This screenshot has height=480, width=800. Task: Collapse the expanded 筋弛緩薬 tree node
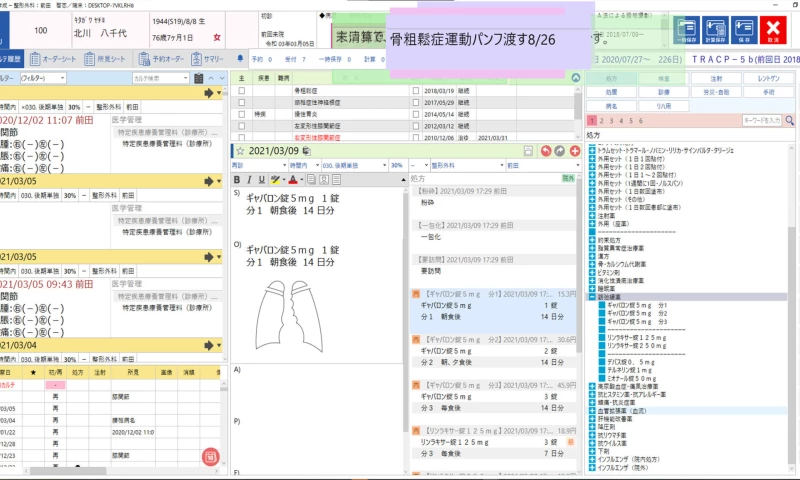[x=592, y=297]
